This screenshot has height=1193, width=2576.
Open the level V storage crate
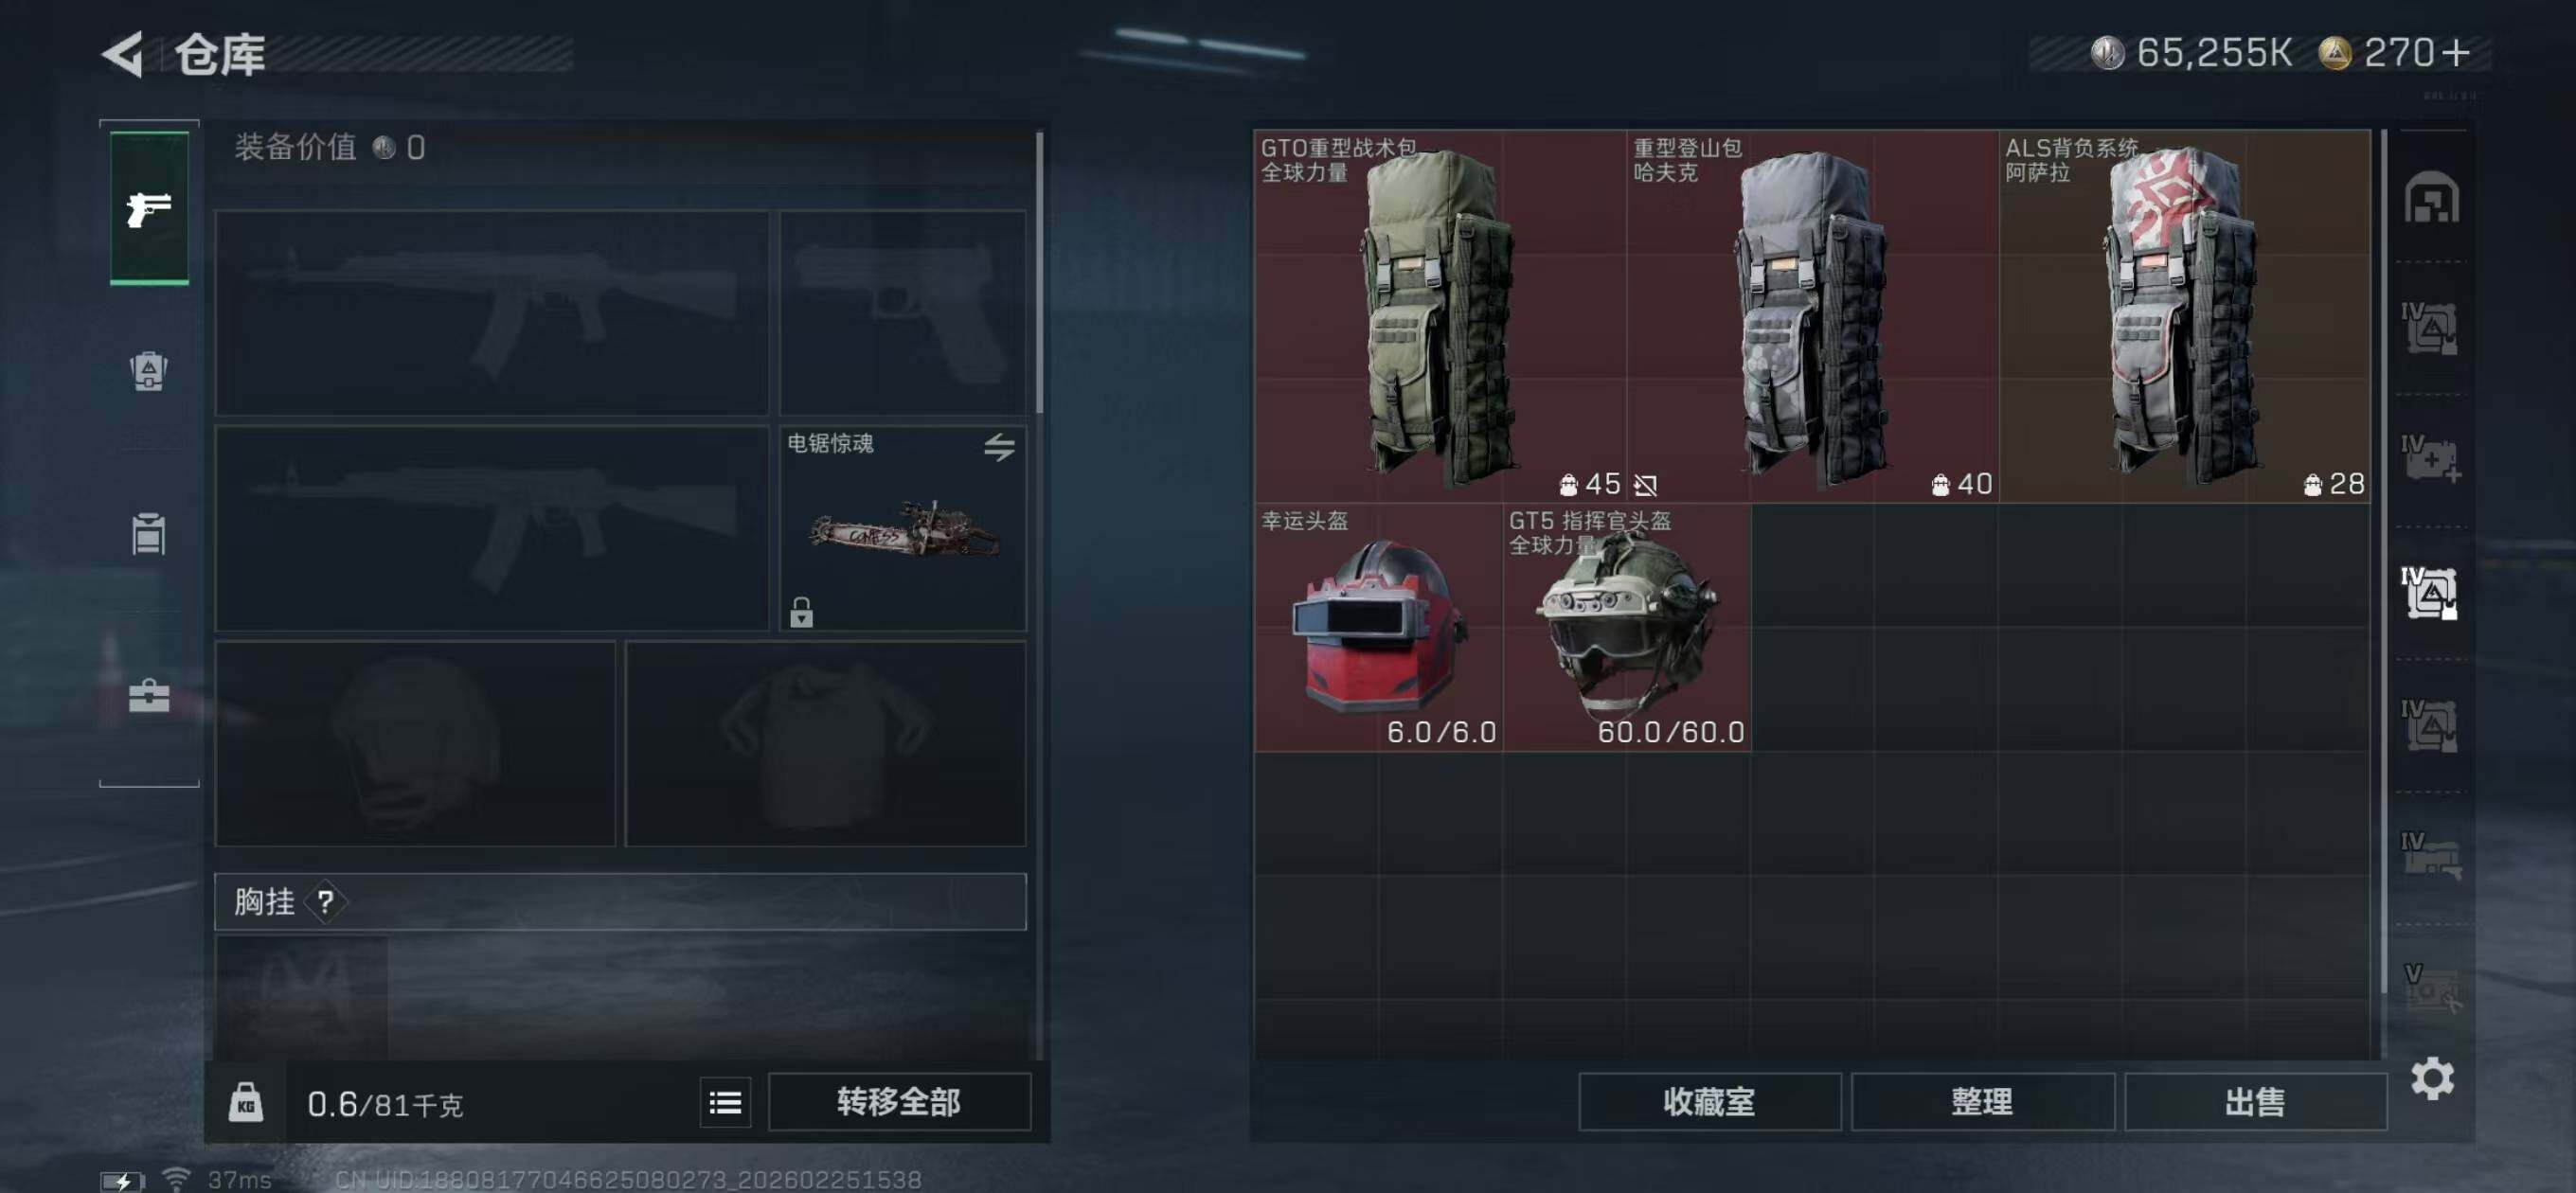click(x=2430, y=989)
